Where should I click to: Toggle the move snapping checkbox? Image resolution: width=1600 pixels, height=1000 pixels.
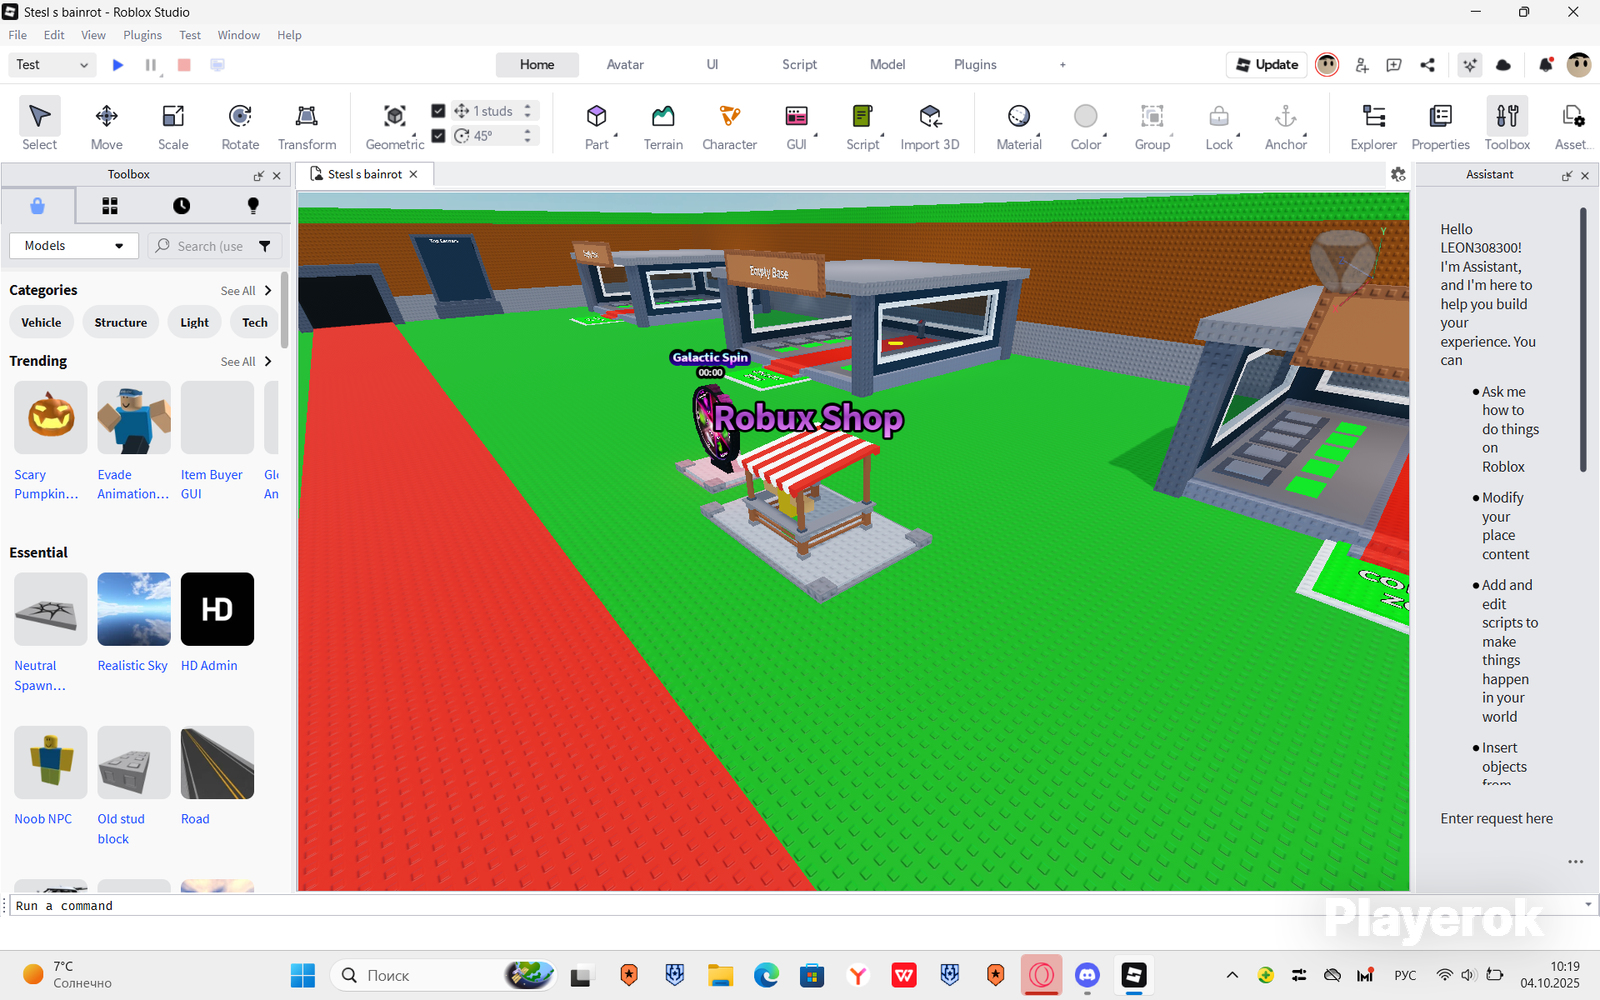coord(438,111)
